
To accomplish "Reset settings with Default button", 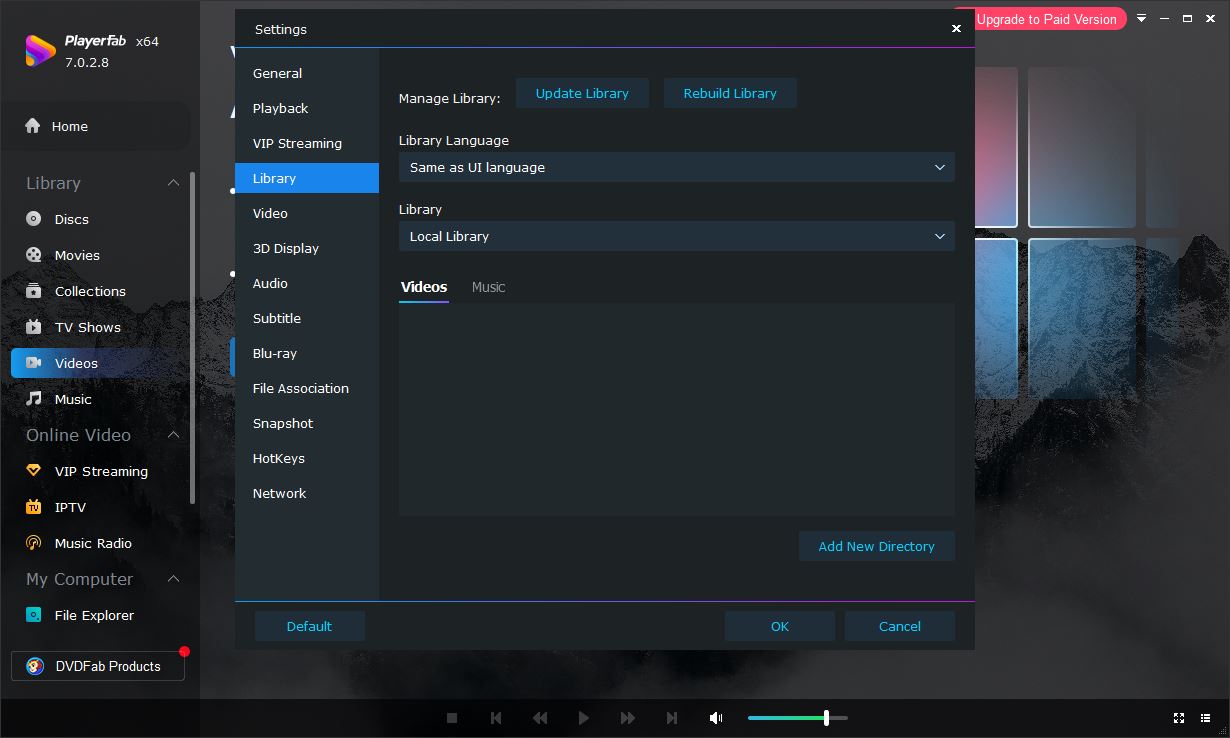I will point(310,626).
